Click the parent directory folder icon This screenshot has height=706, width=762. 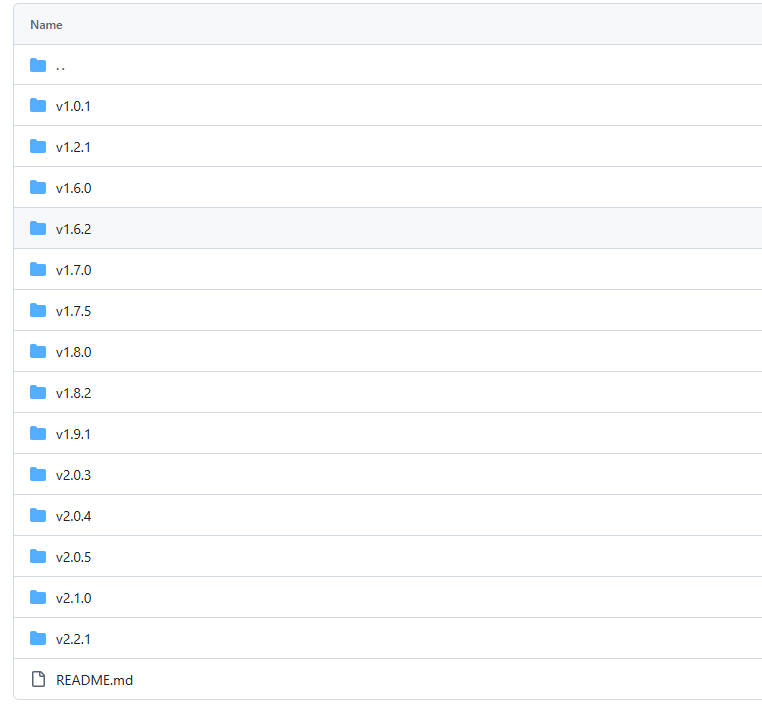(x=38, y=65)
